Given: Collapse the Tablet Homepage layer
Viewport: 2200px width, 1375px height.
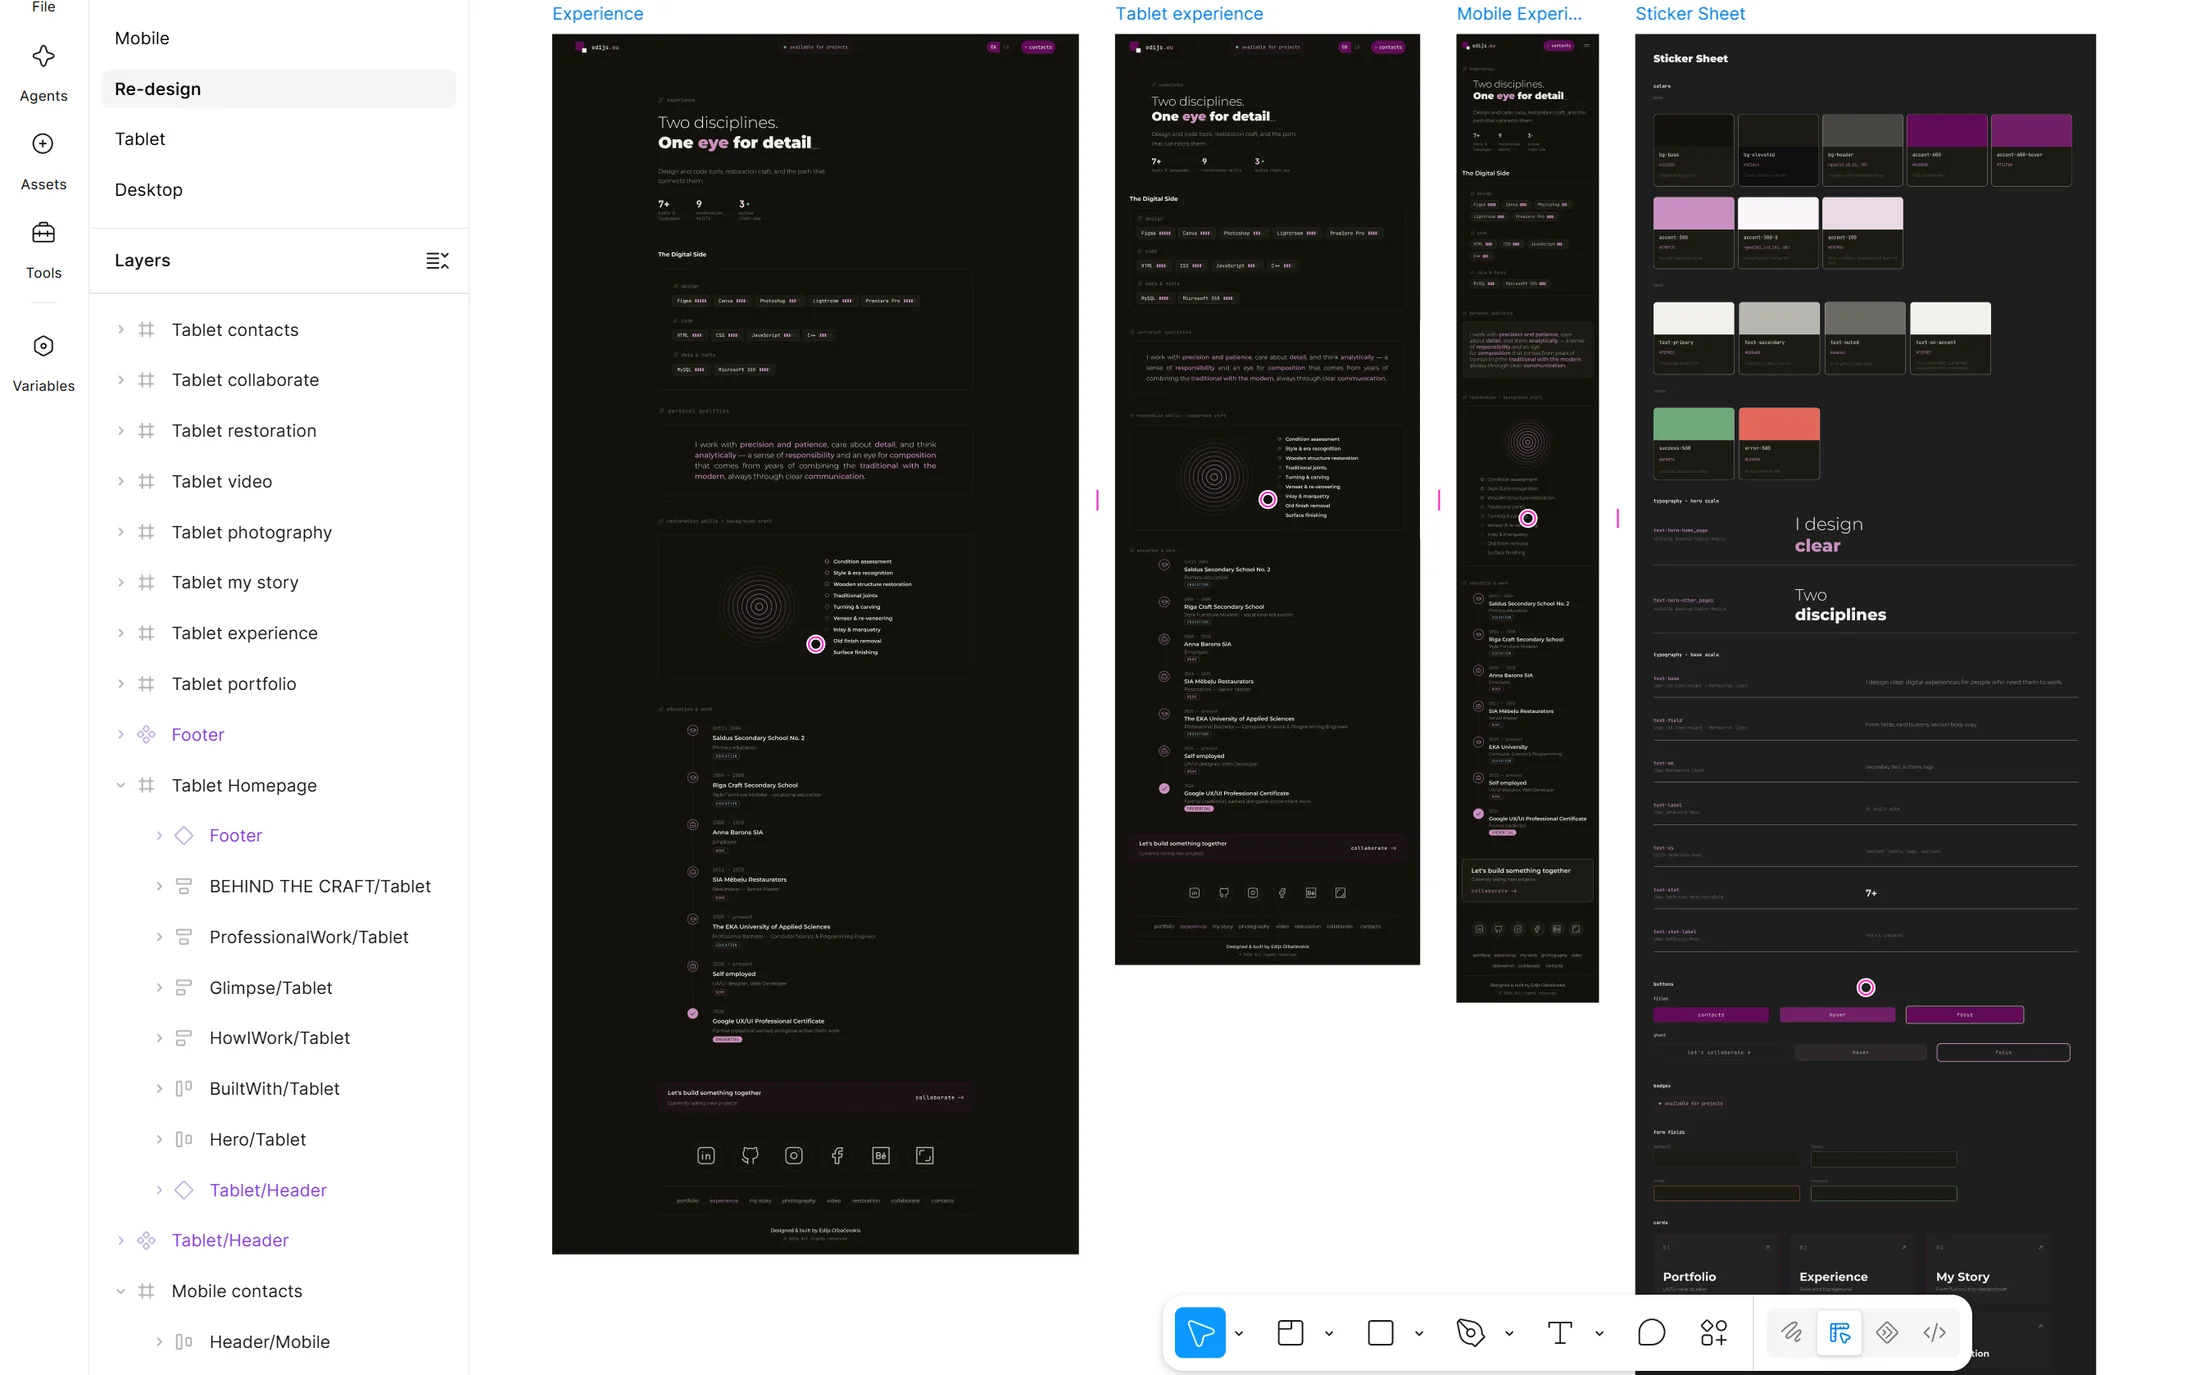Looking at the screenshot, I should pos(121,785).
